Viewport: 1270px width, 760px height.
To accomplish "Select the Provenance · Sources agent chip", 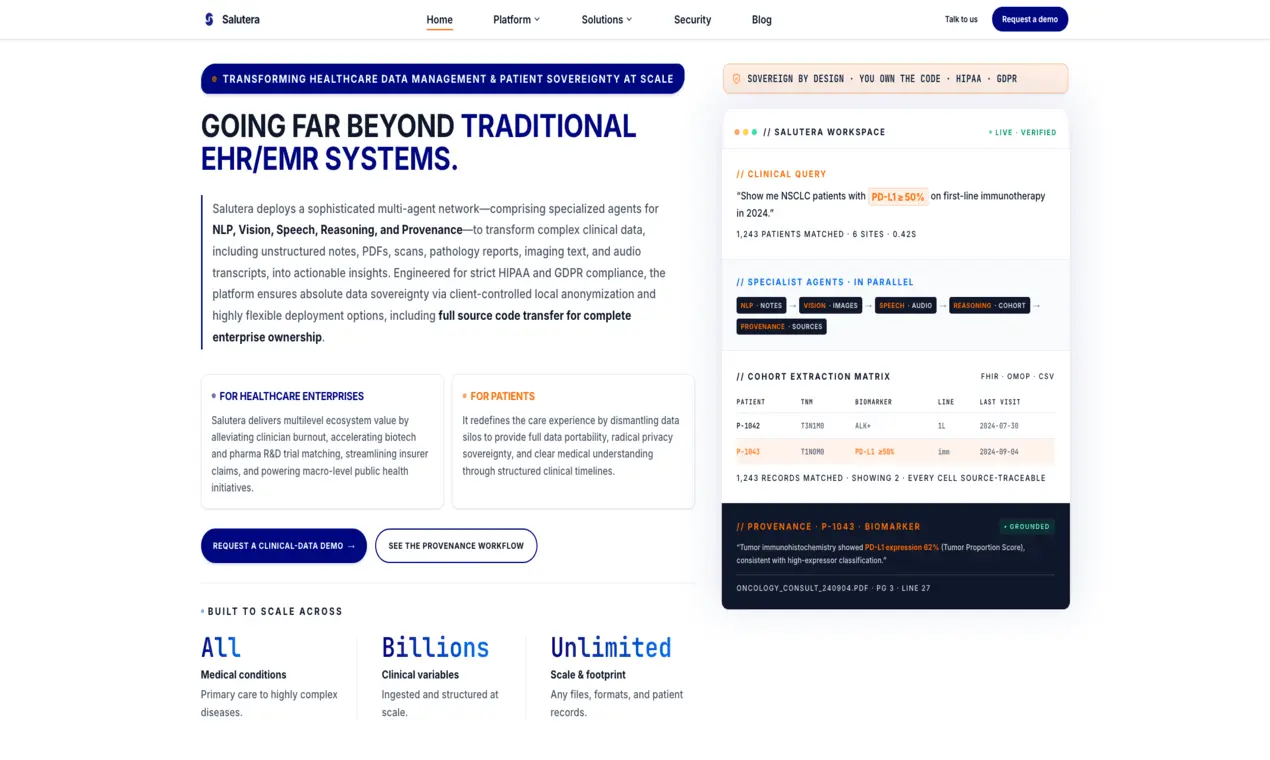I will tap(781, 326).
